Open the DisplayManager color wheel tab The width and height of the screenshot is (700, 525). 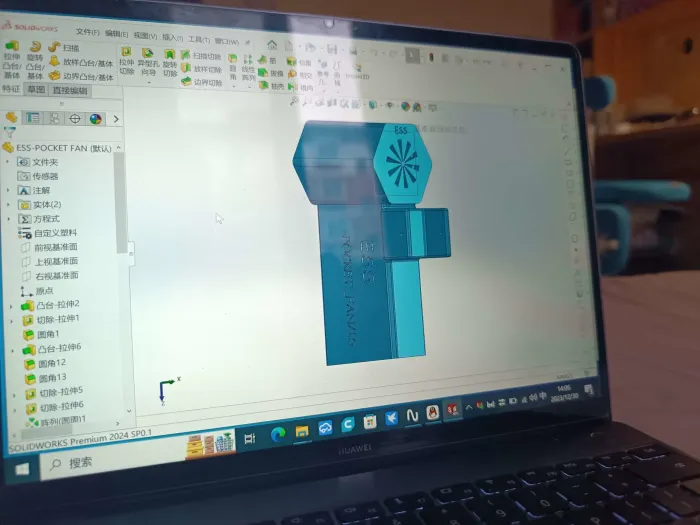[96, 119]
